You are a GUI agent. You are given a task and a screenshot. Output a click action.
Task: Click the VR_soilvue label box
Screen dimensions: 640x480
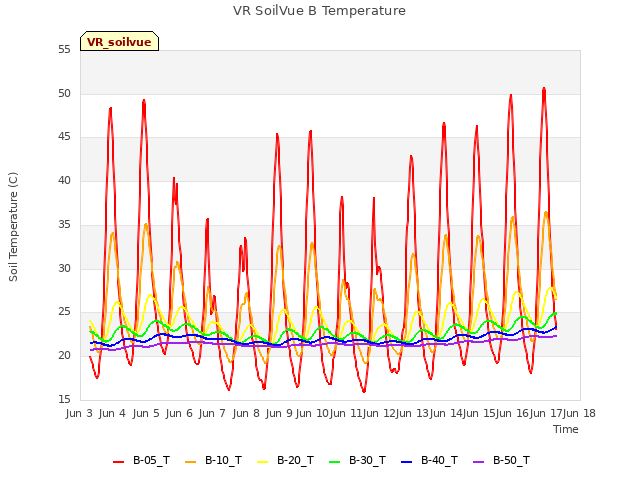click(119, 41)
